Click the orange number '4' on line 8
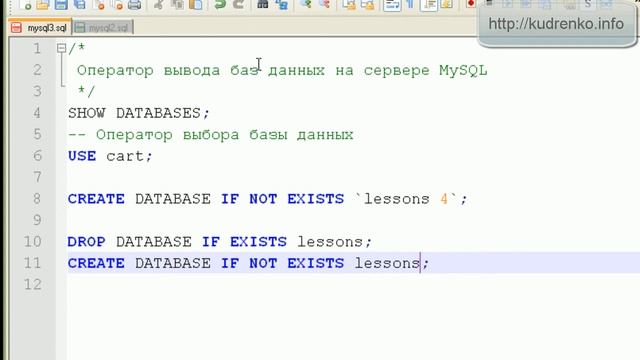This screenshot has height=360, width=640. coord(444,199)
